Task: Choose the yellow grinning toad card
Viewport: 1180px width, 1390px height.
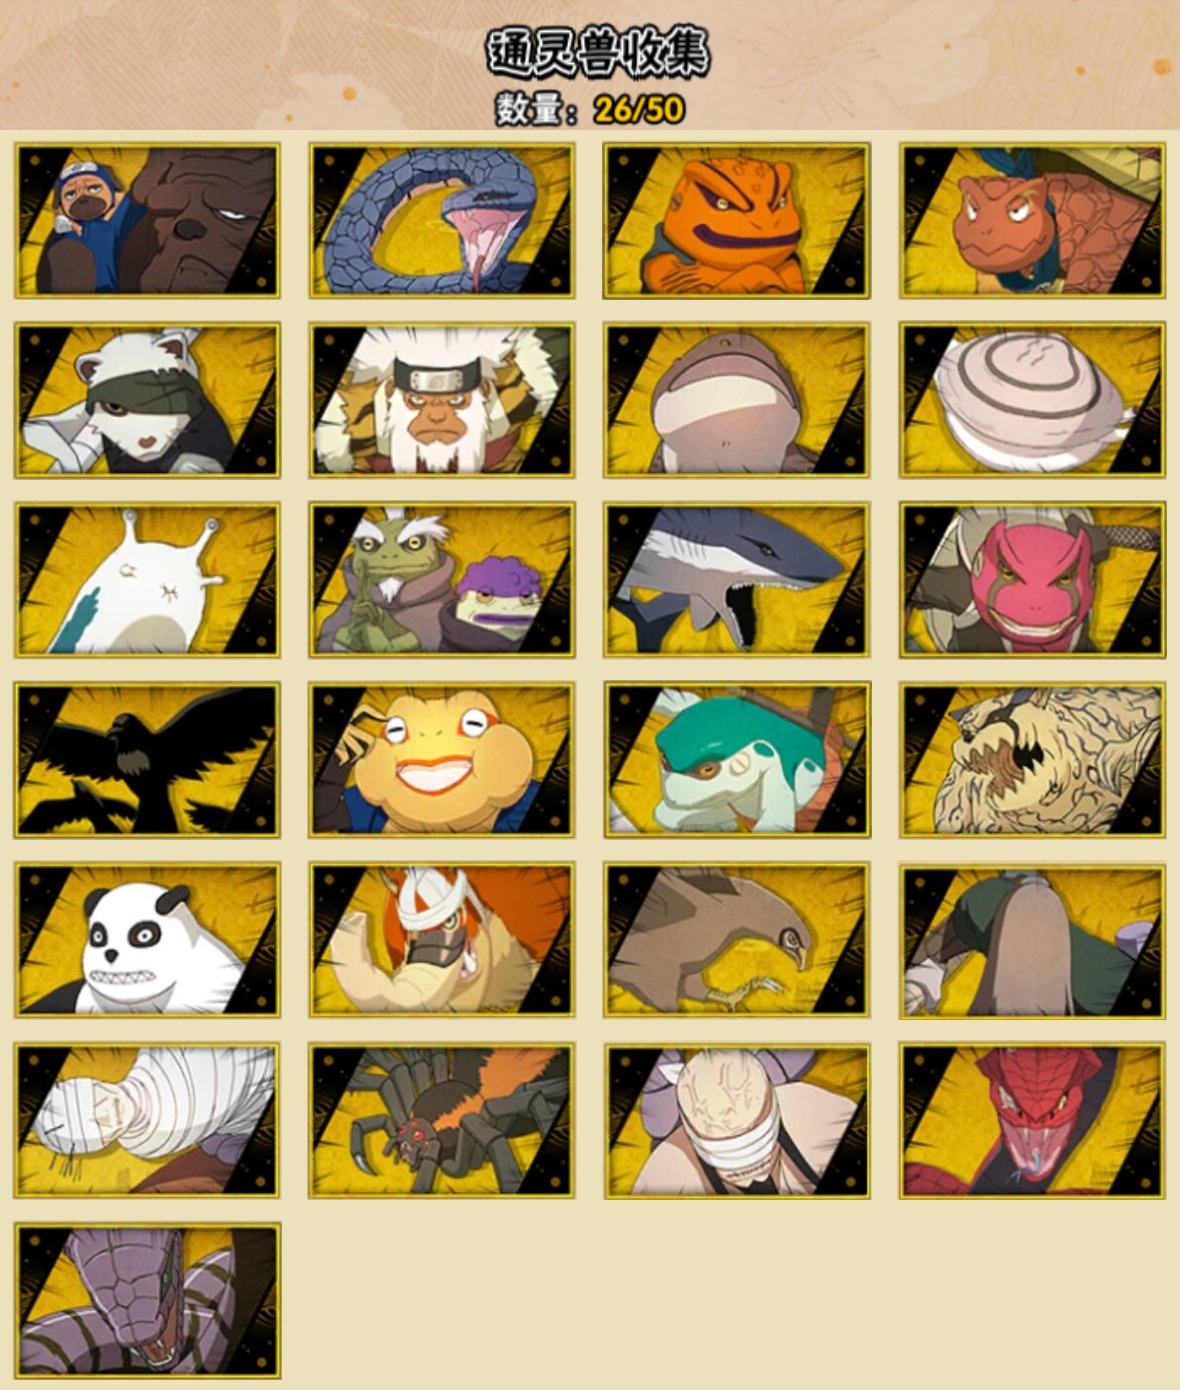Action: click(441, 760)
